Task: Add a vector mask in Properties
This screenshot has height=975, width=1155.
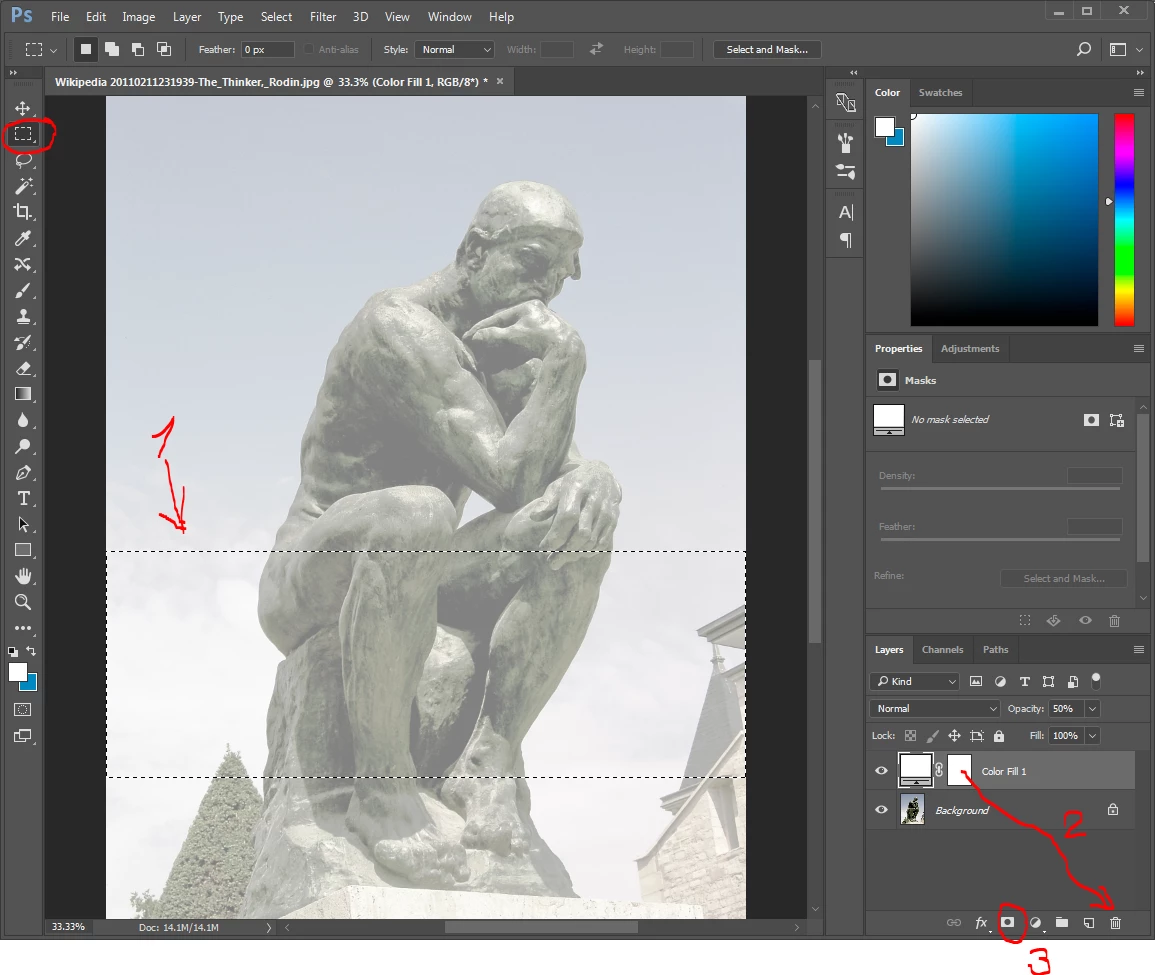Action: pos(1117,420)
